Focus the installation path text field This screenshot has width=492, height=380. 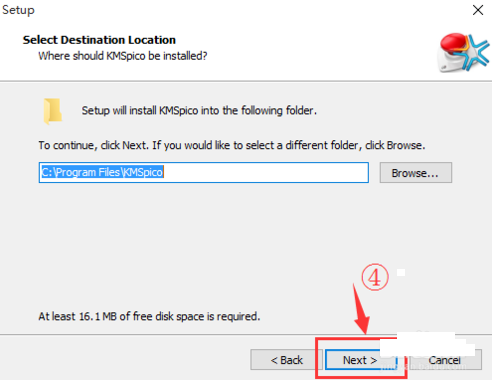[204, 173]
